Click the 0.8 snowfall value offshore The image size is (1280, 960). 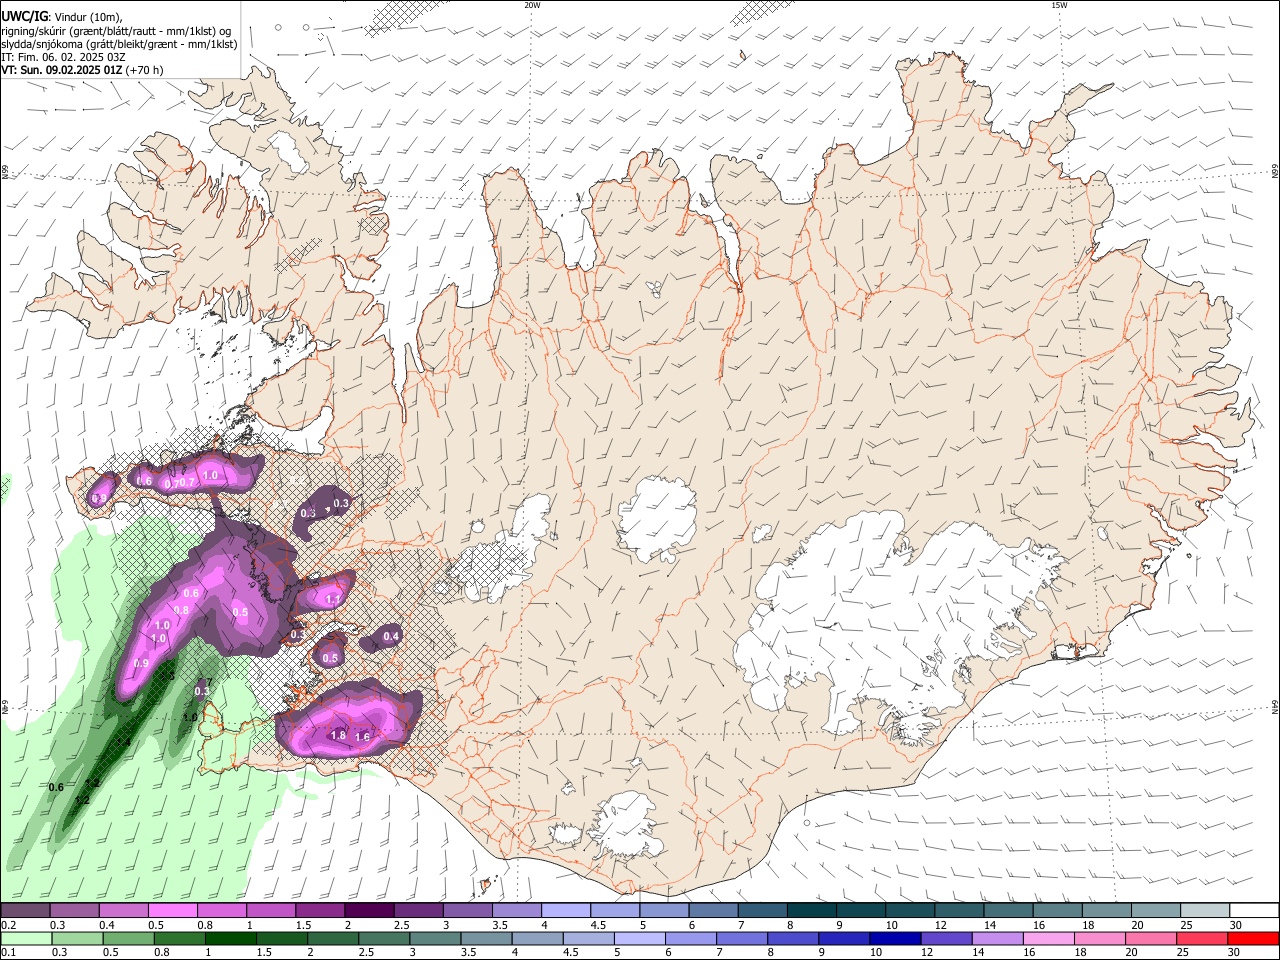181,610
